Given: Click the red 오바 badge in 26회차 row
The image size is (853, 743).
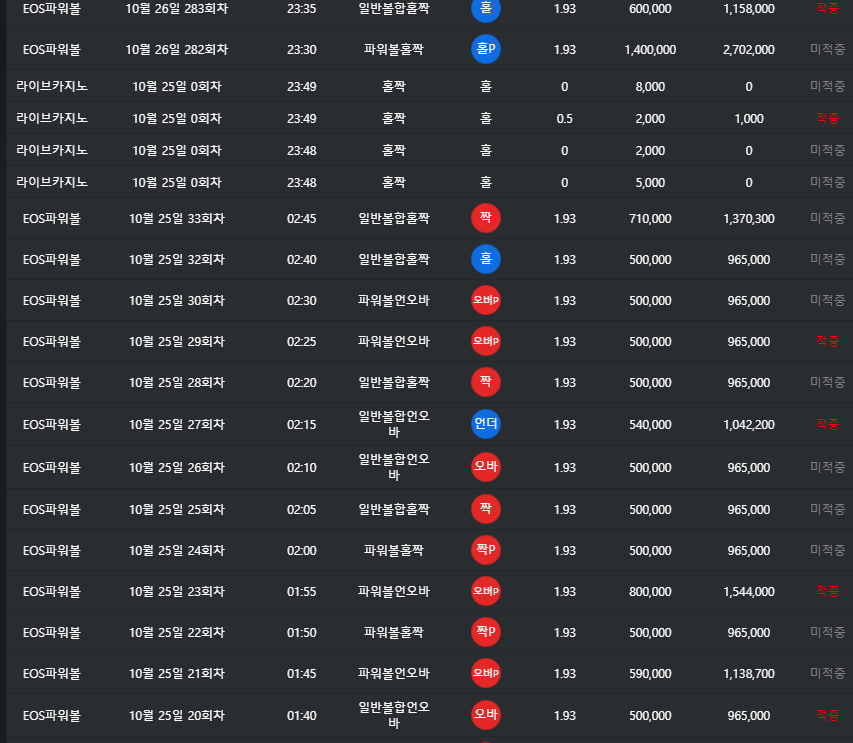Looking at the screenshot, I should [x=485, y=467].
